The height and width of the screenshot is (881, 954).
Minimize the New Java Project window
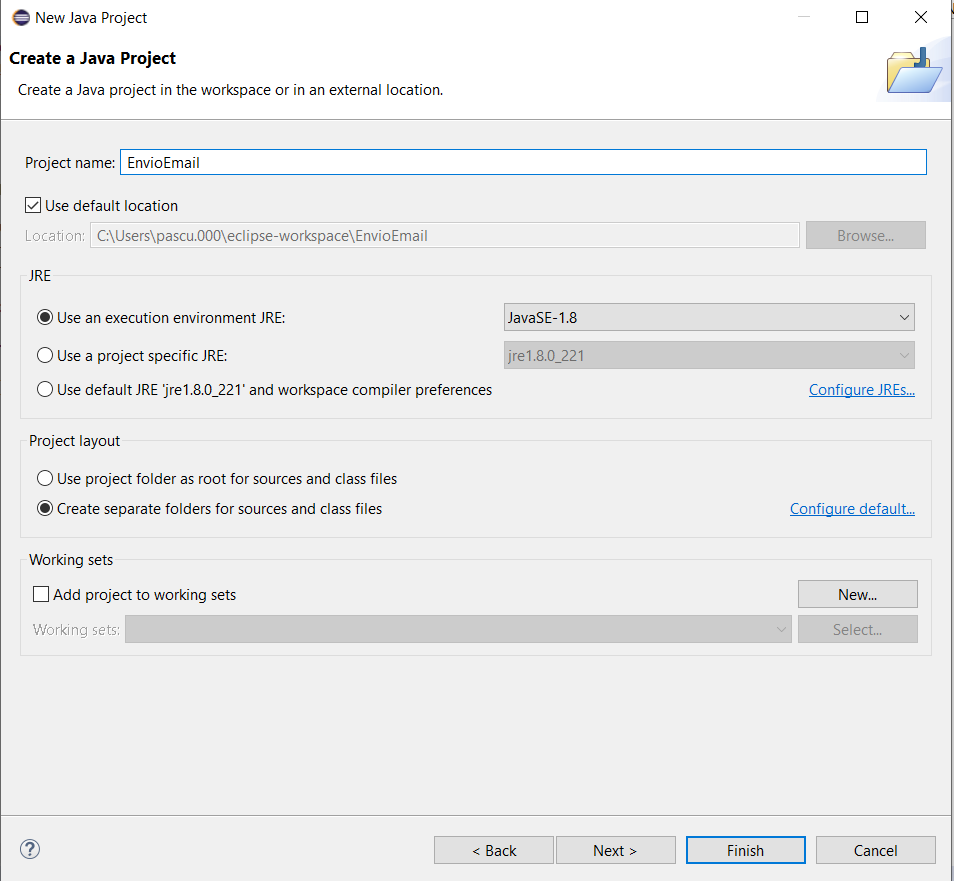[x=804, y=17]
